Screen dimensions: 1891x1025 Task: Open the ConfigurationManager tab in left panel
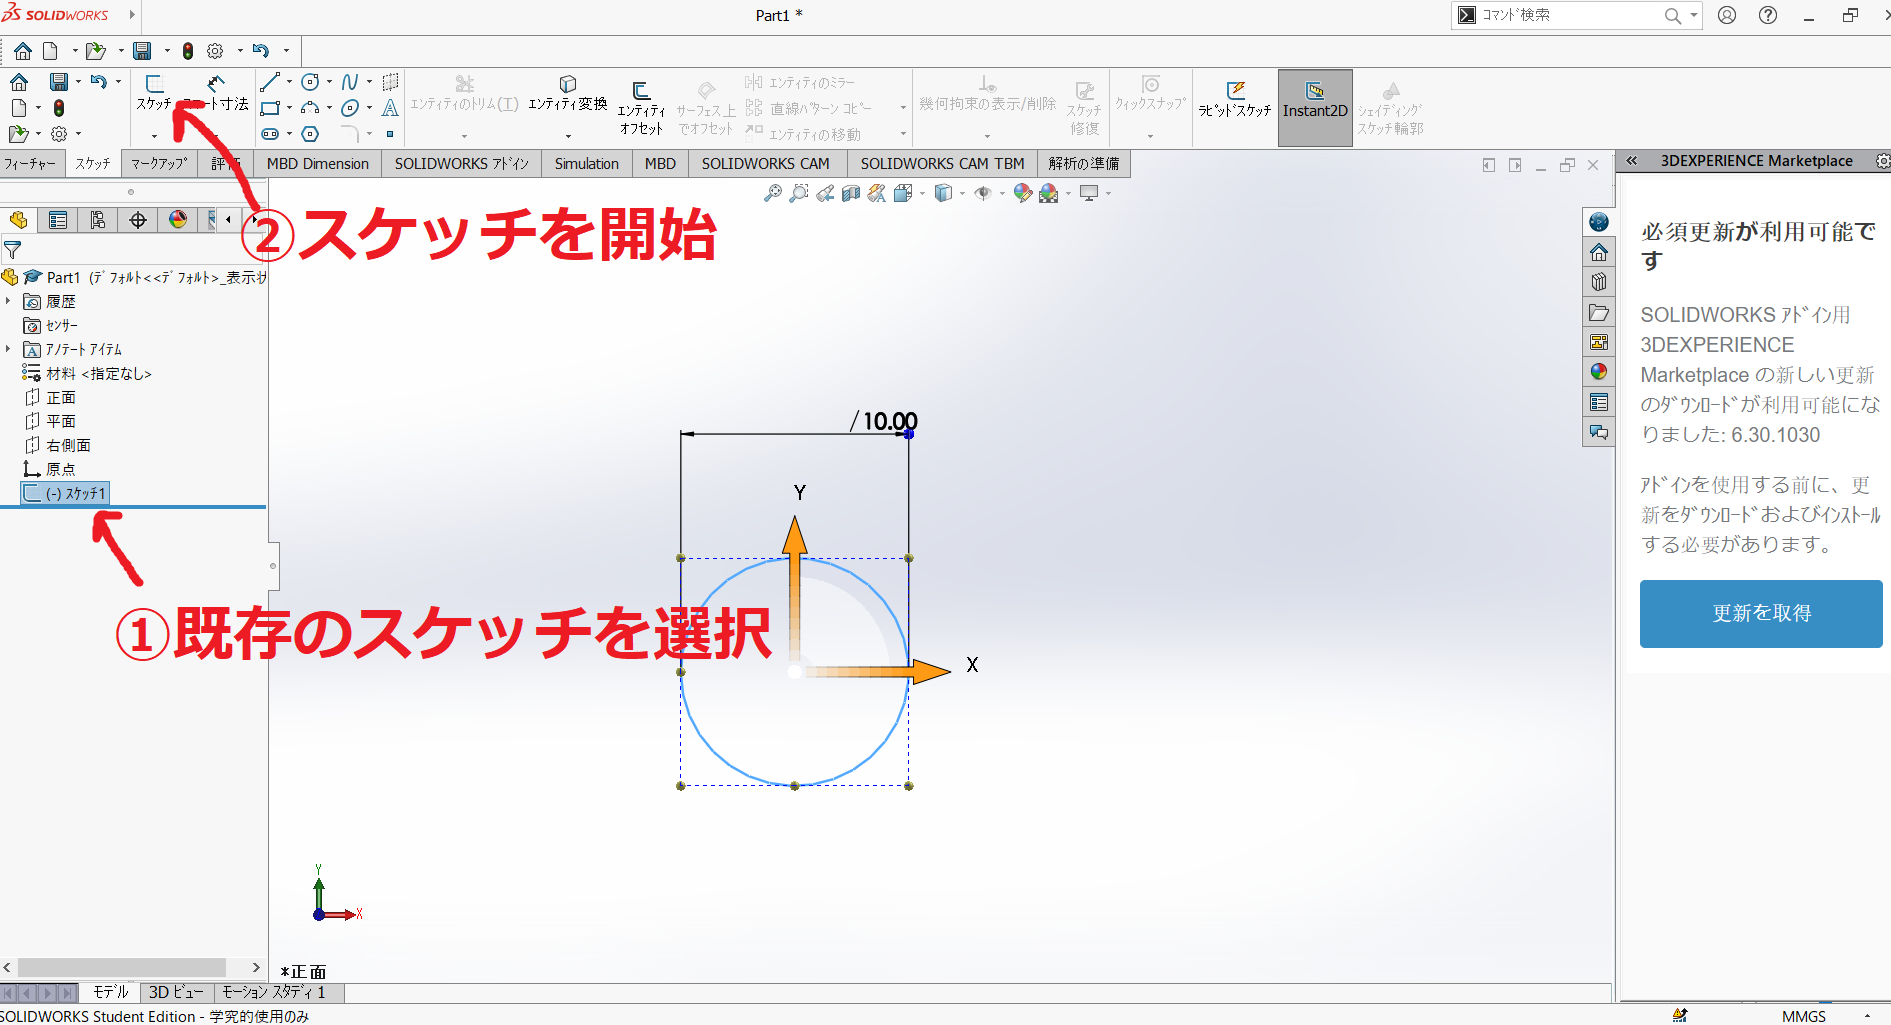point(98,220)
